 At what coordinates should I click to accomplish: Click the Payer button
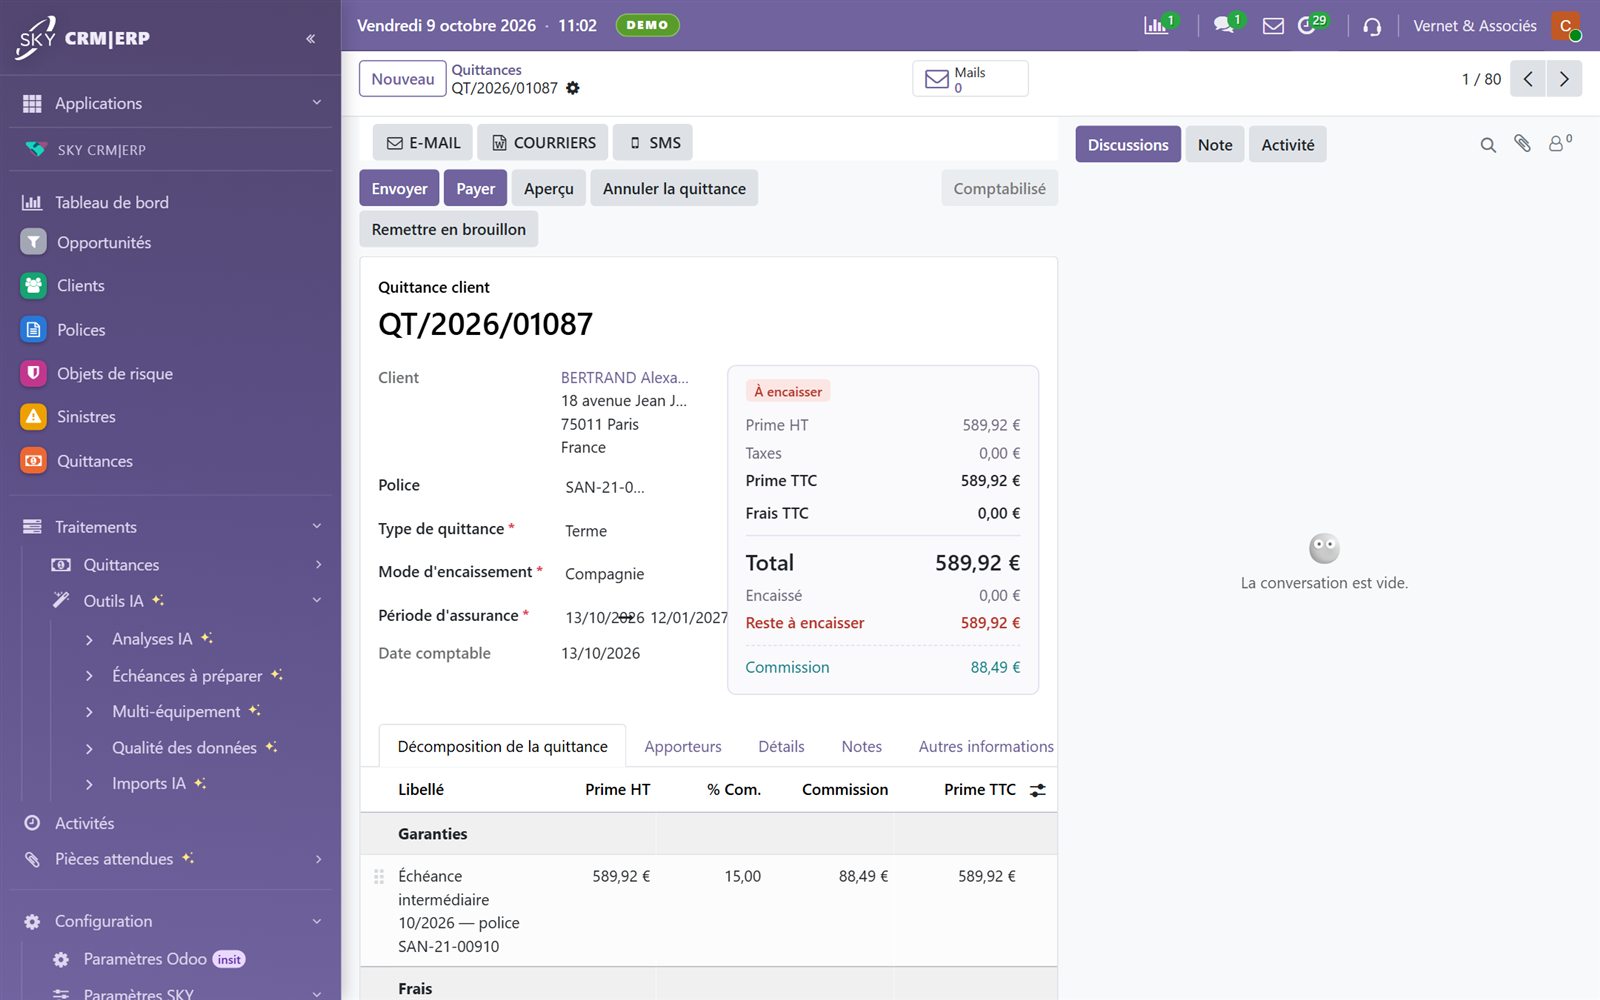pos(476,189)
